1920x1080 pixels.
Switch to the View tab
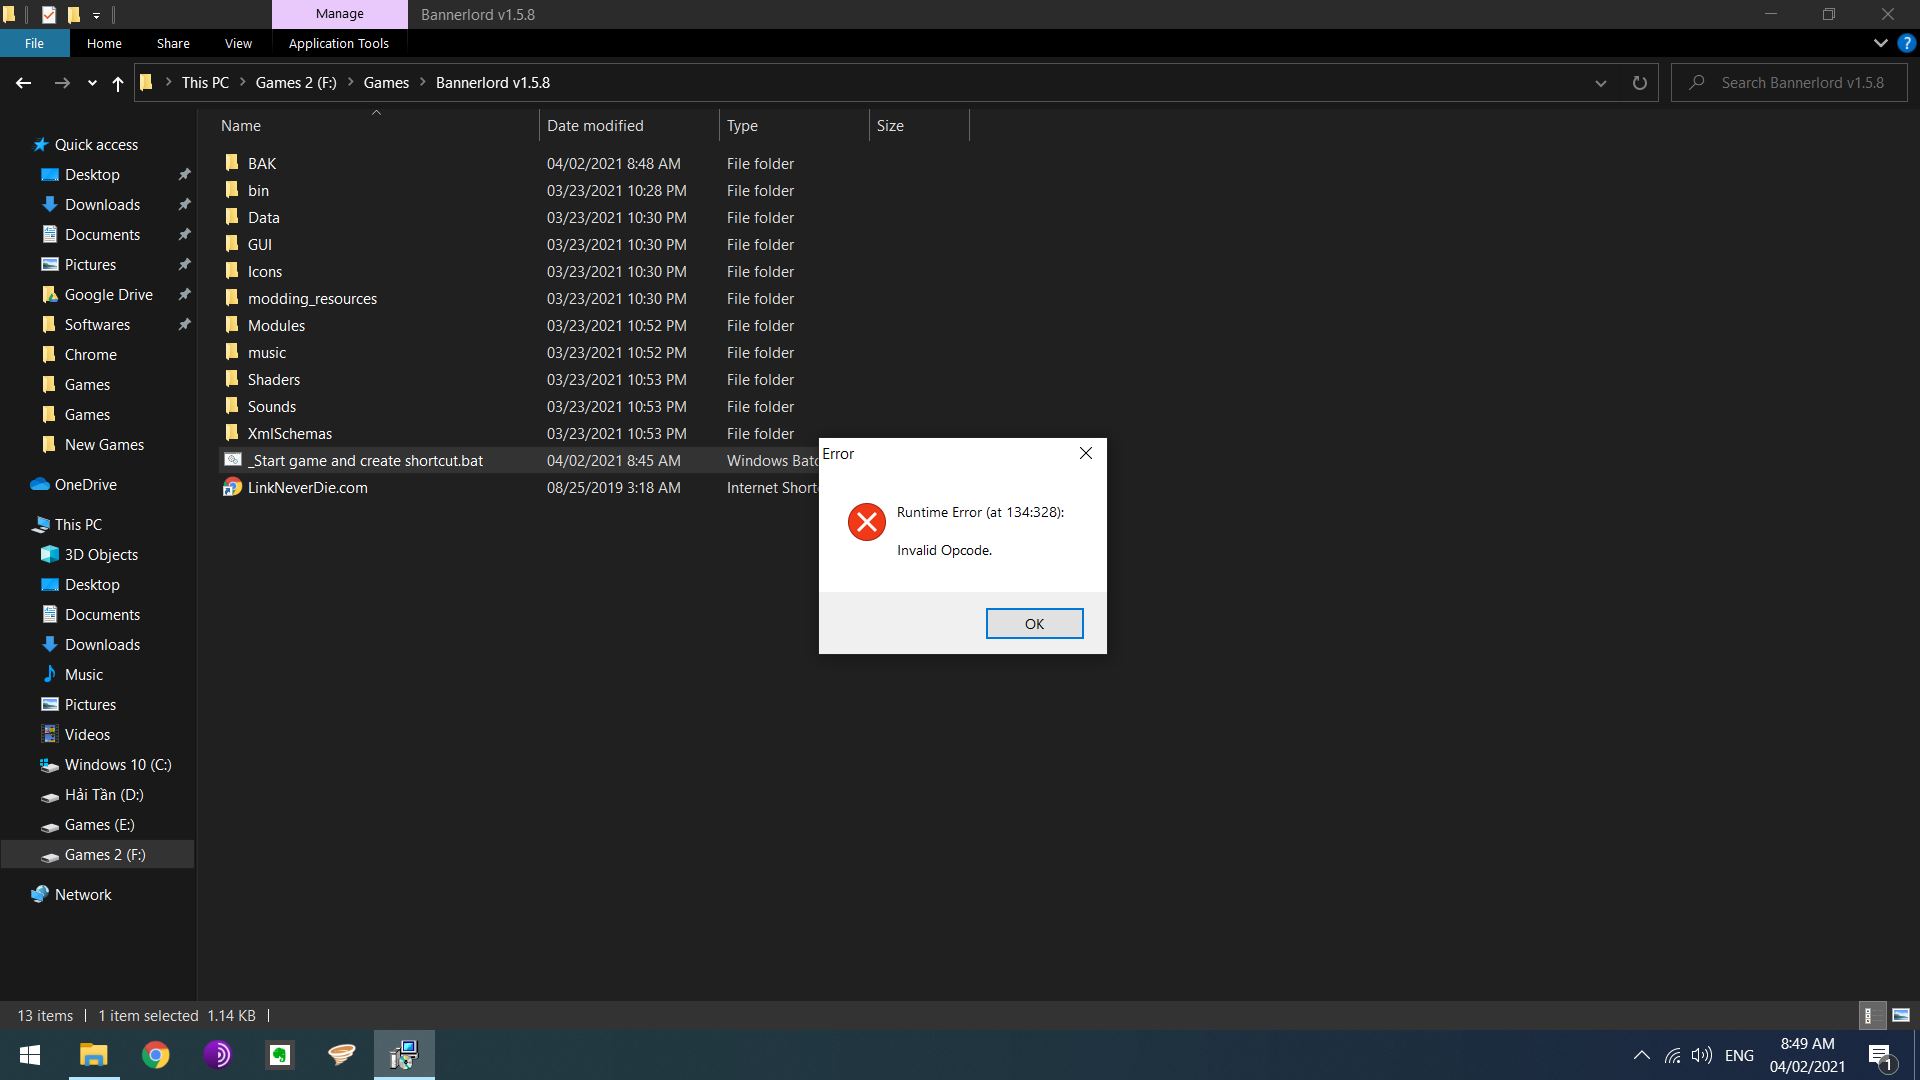click(x=237, y=43)
